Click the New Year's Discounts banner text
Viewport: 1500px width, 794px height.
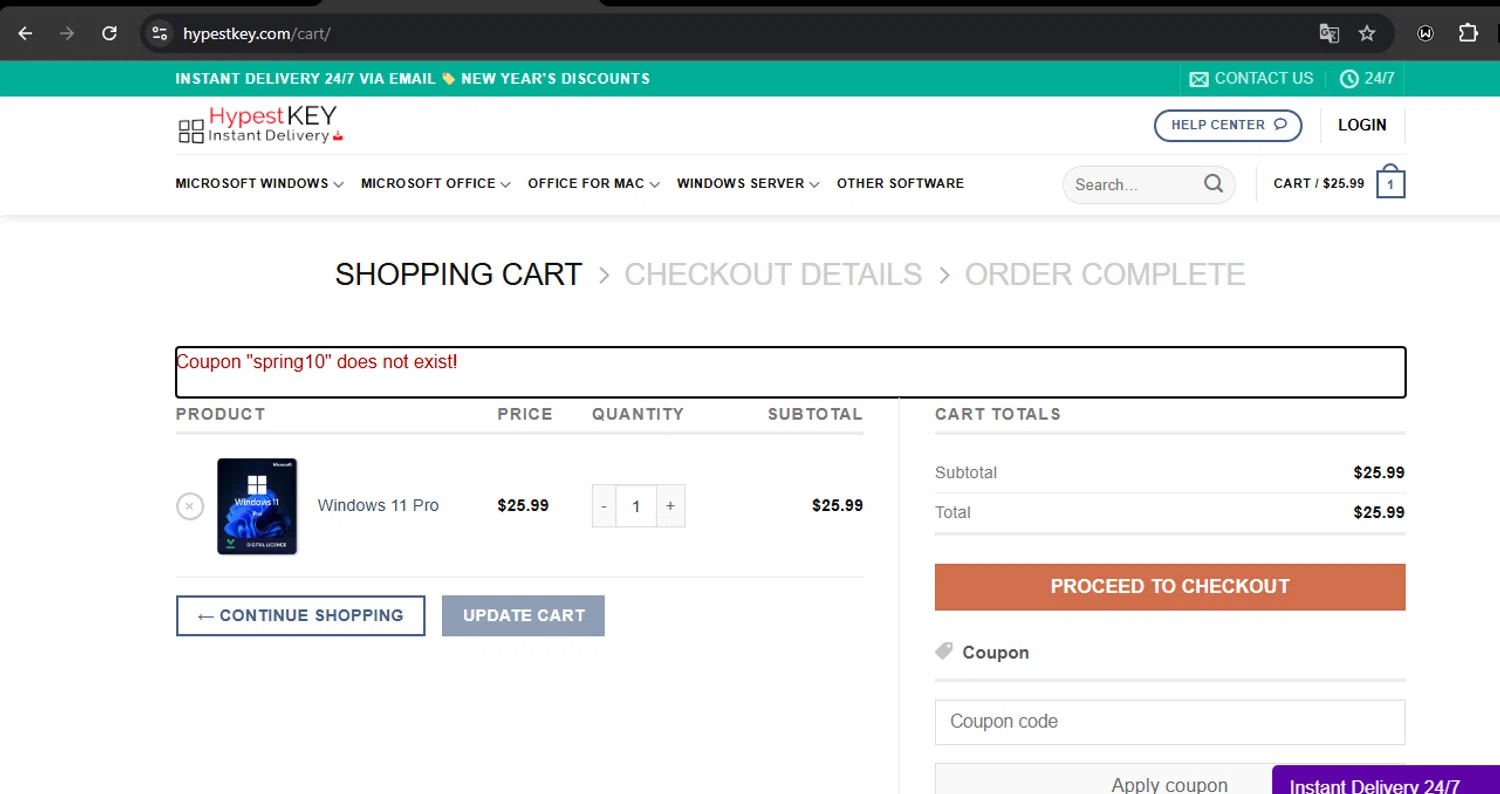pyautogui.click(x=555, y=78)
